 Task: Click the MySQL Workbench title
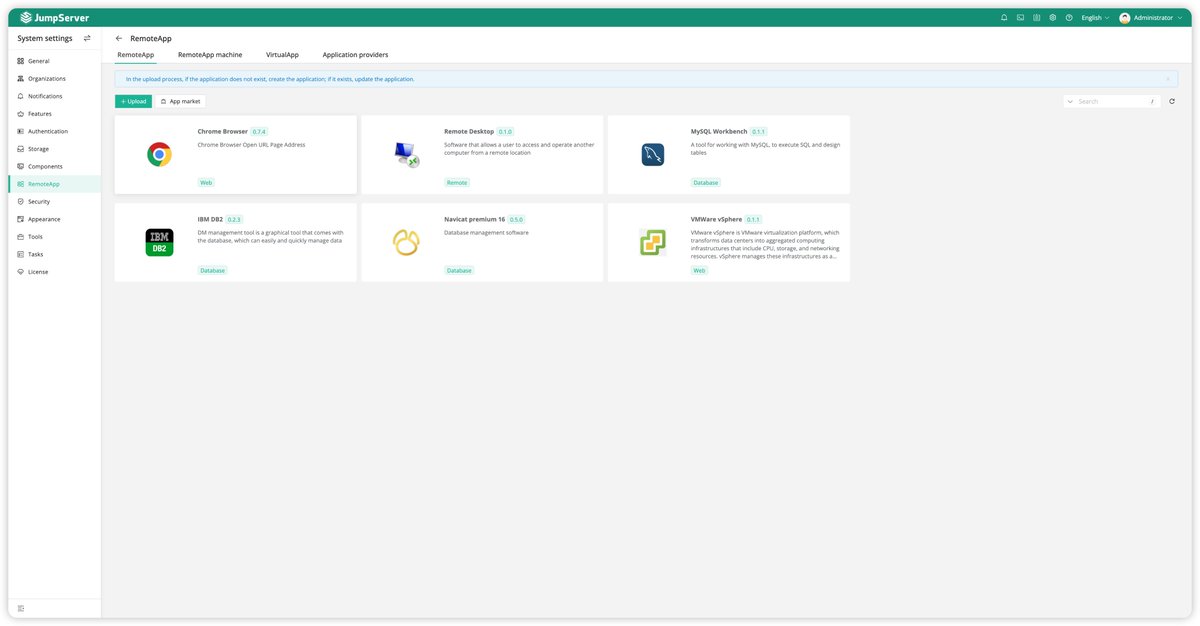[x=719, y=131]
